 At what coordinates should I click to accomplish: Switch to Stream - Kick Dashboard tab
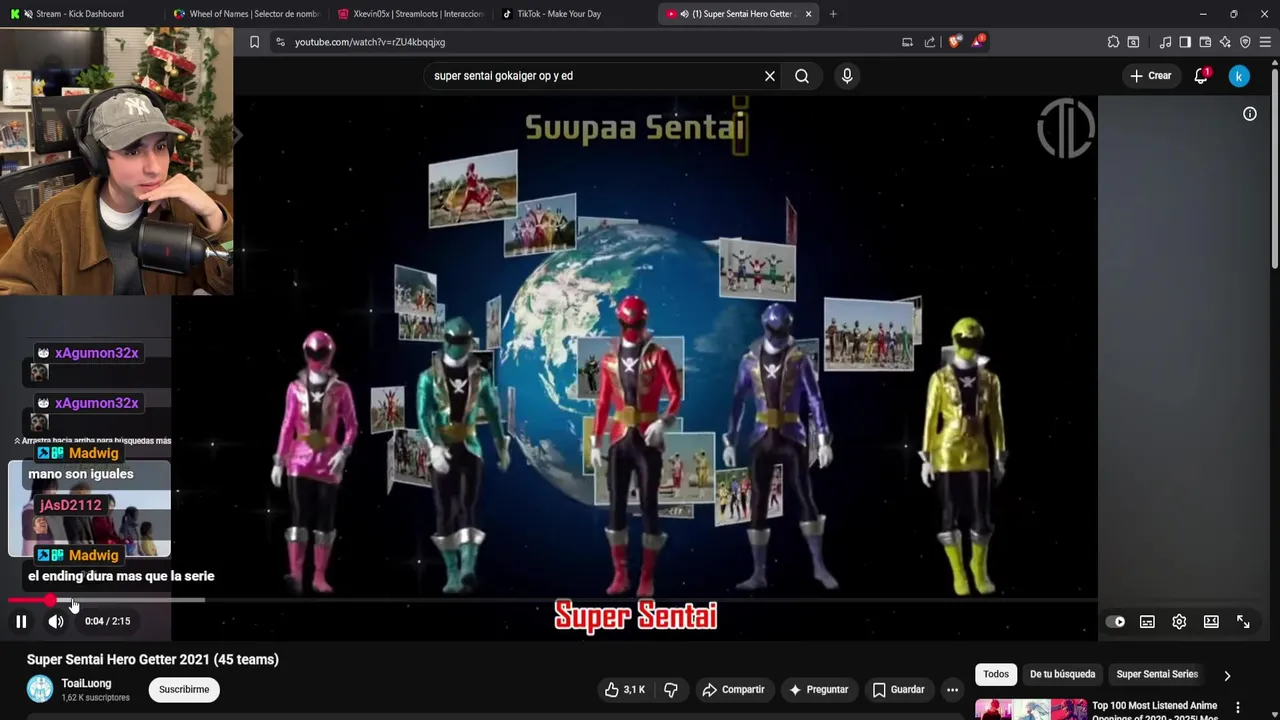(80, 14)
